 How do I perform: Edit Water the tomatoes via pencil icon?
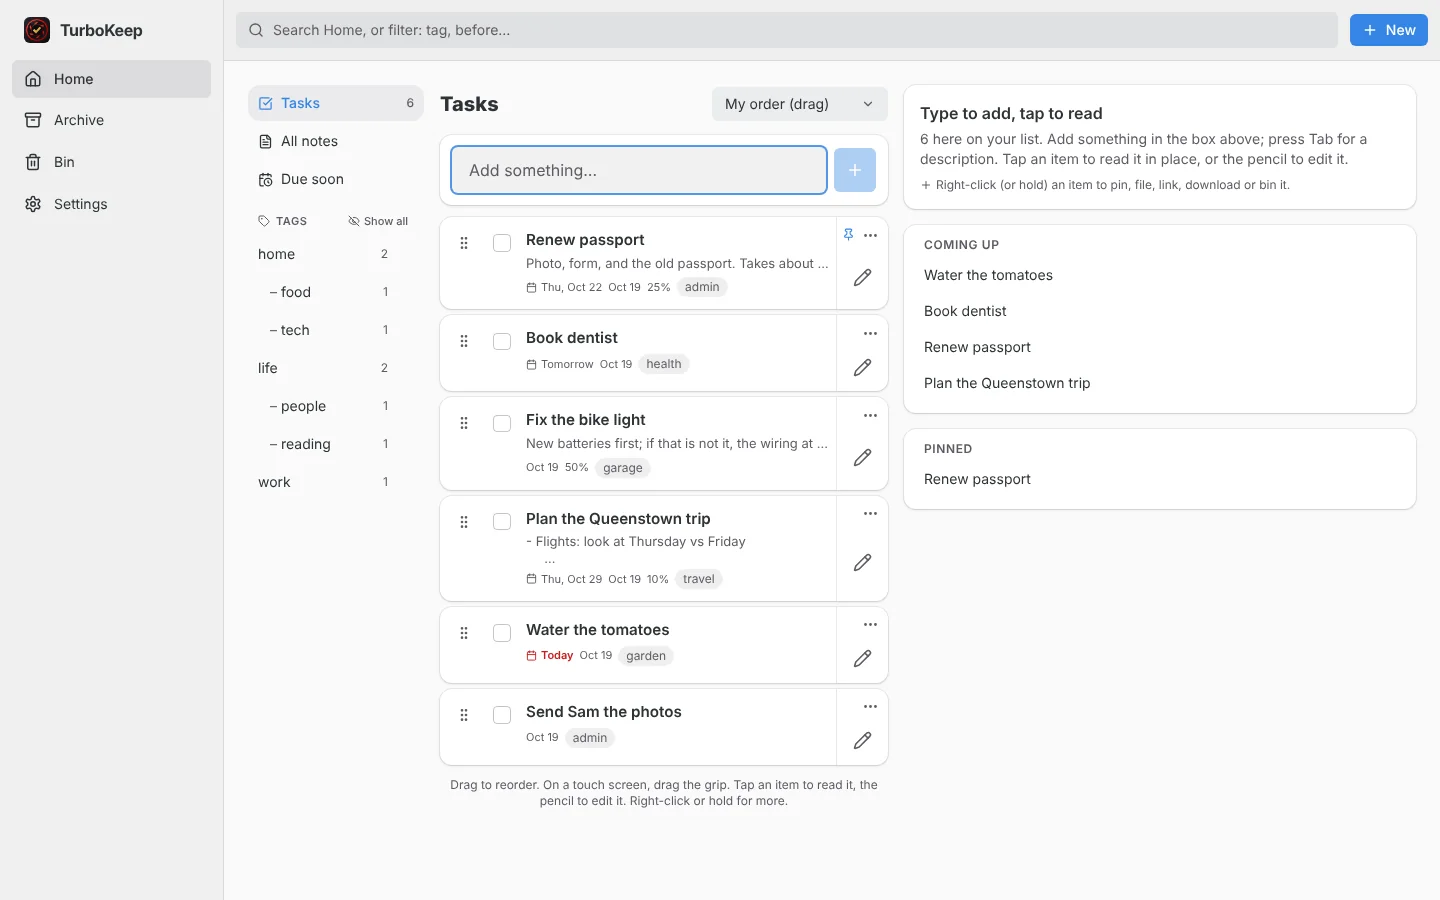(862, 659)
